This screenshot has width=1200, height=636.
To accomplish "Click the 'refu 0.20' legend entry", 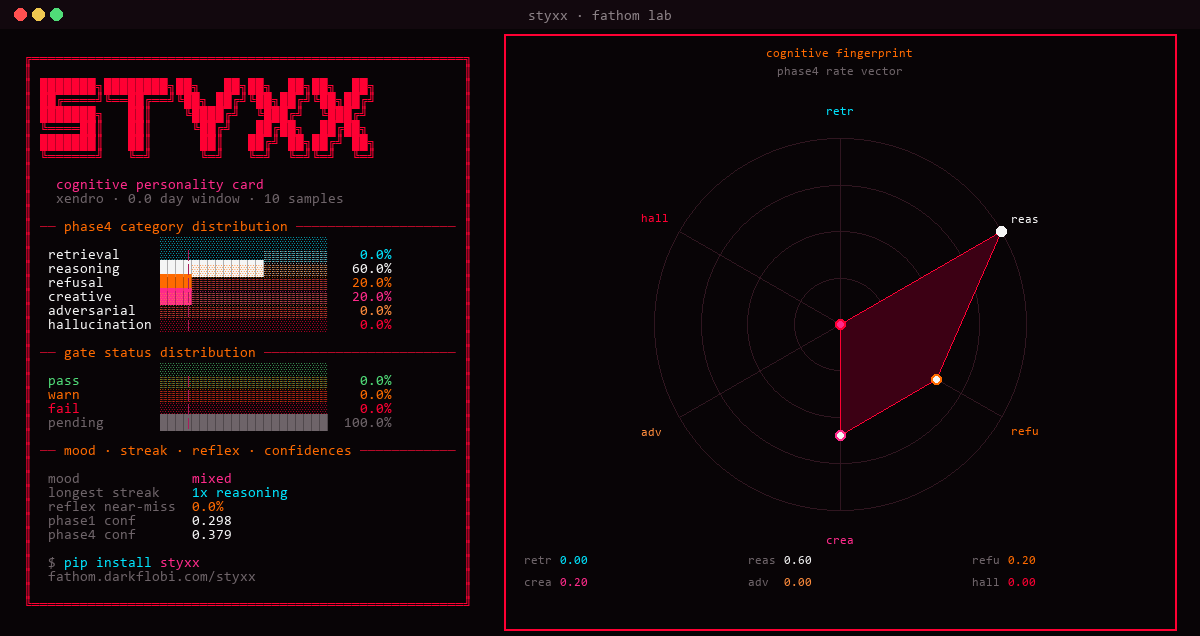I will tap(1004, 560).
